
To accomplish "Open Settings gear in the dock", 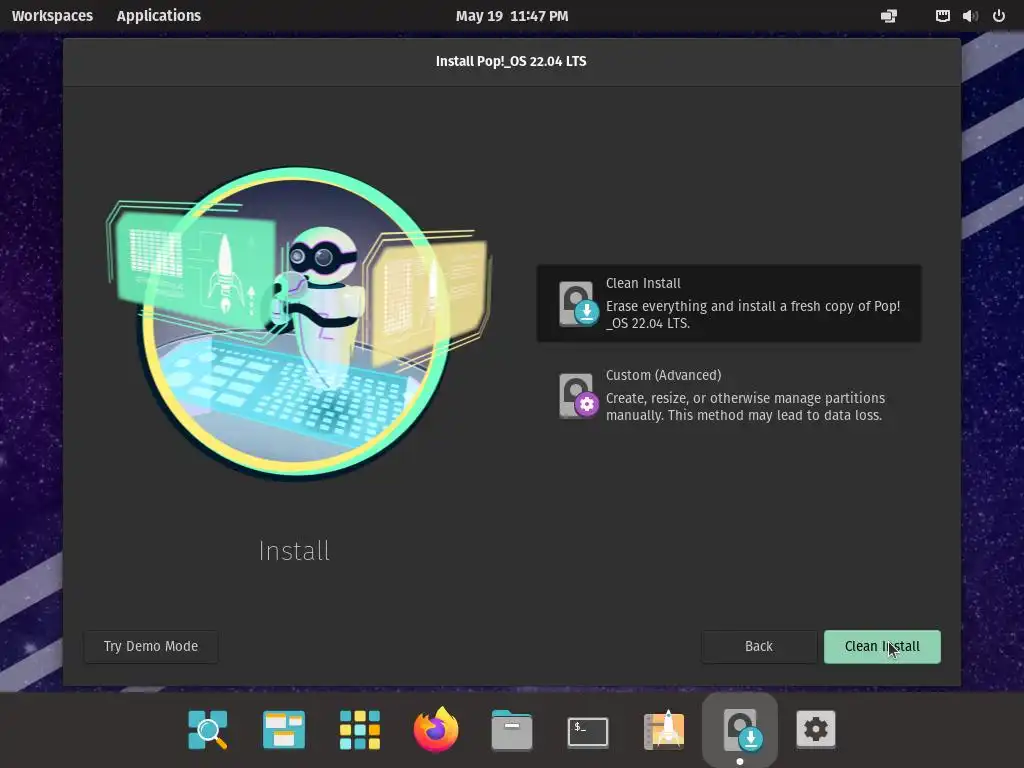I will 816,729.
